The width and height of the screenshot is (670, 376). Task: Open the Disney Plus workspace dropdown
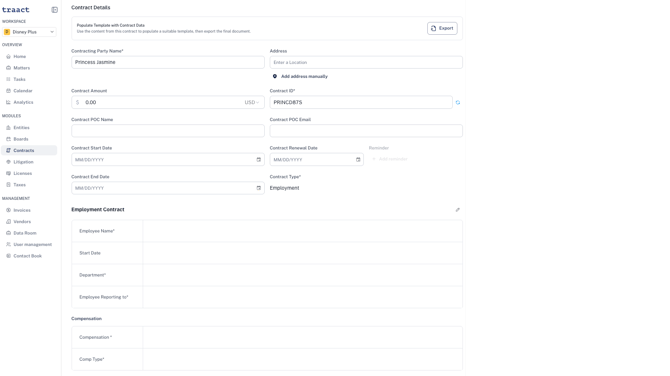(29, 32)
